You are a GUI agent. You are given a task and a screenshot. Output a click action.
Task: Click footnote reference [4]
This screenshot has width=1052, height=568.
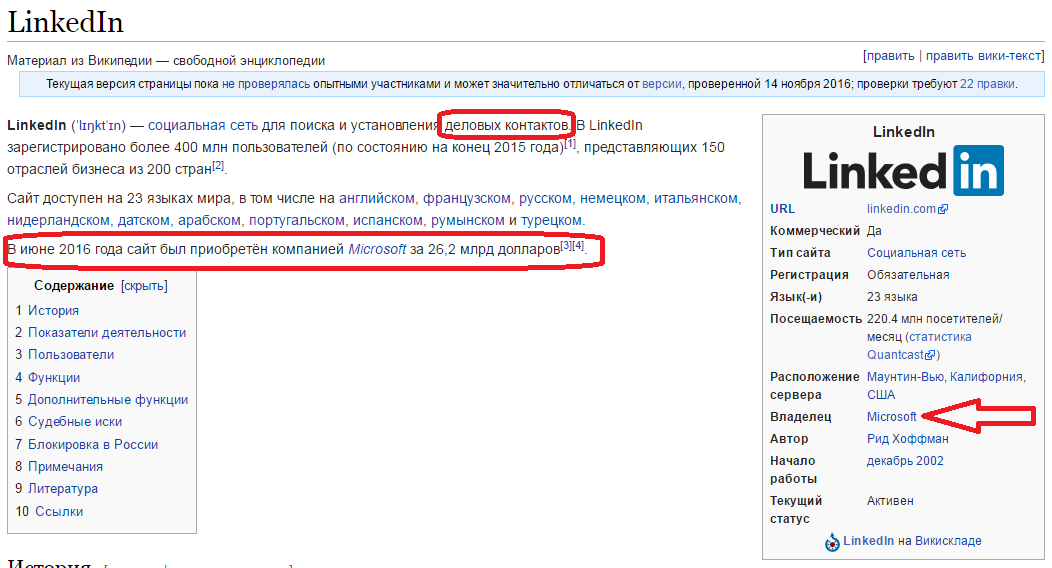(578, 245)
